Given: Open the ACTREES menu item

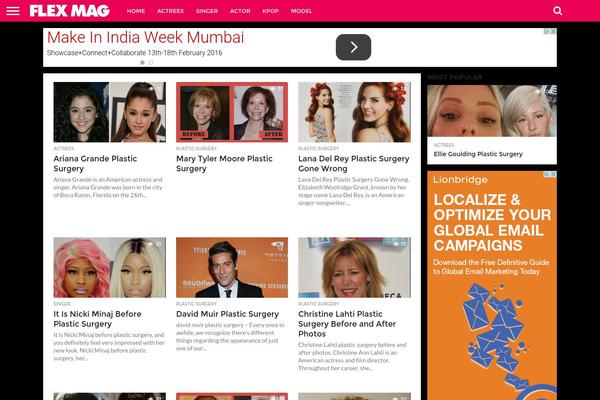Looking at the screenshot, I should [x=170, y=11].
